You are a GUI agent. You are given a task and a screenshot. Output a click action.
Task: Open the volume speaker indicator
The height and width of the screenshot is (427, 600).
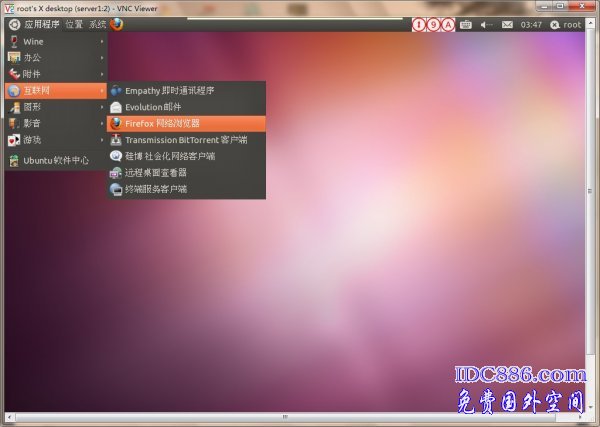click(x=485, y=24)
